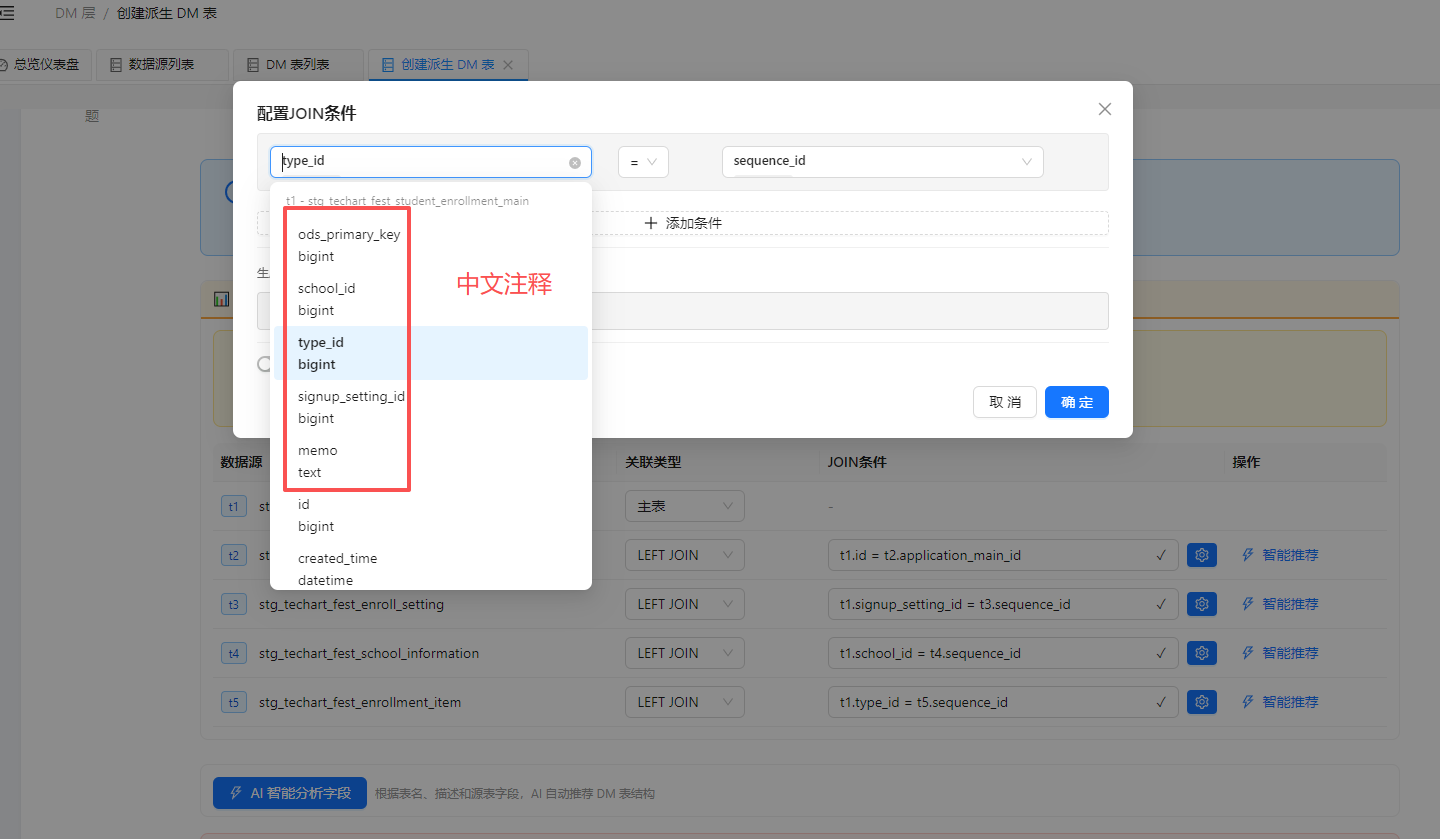1440x839 pixels.
Task: Open settings gear for t5 JOIN condition
Action: 1202,702
